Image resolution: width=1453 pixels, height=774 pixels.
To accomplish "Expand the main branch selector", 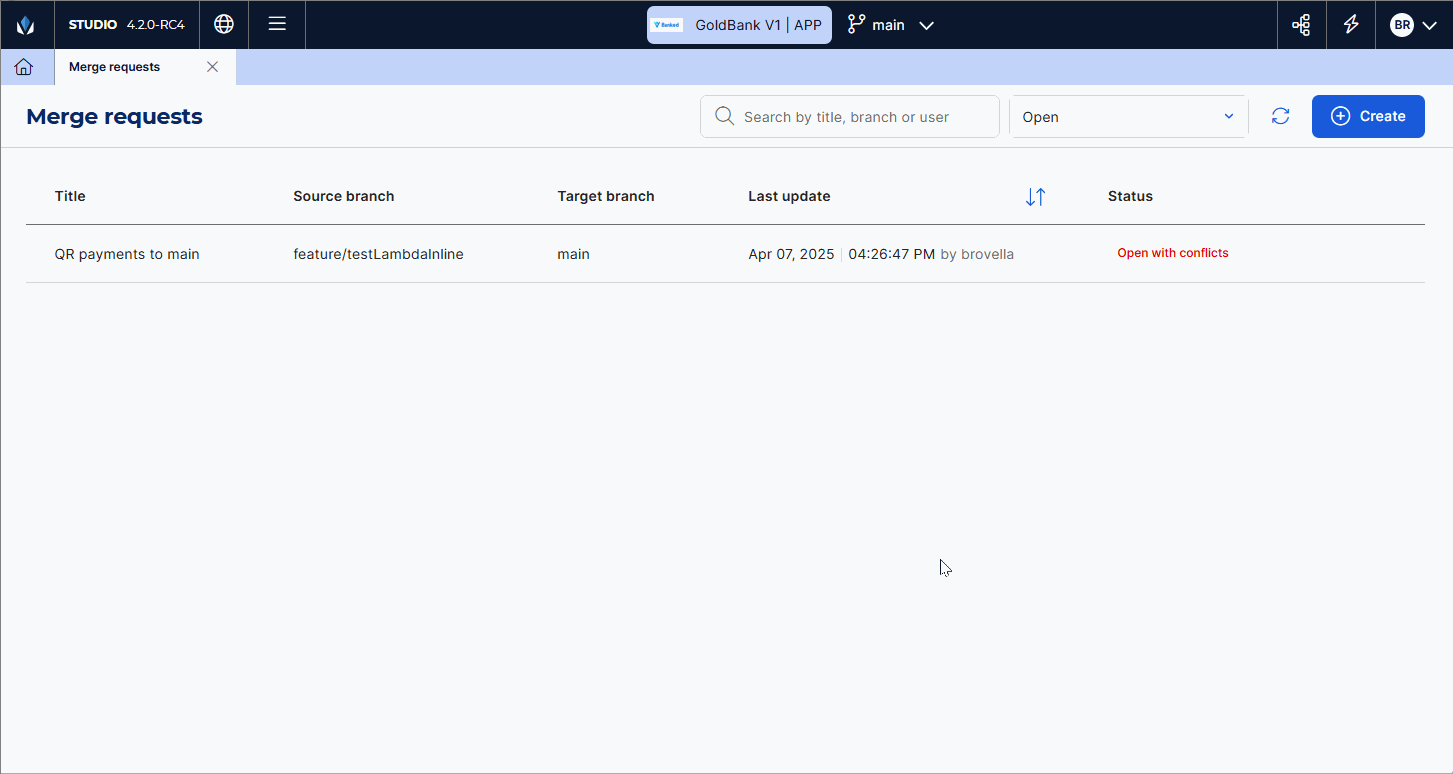I will click(x=891, y=25).
